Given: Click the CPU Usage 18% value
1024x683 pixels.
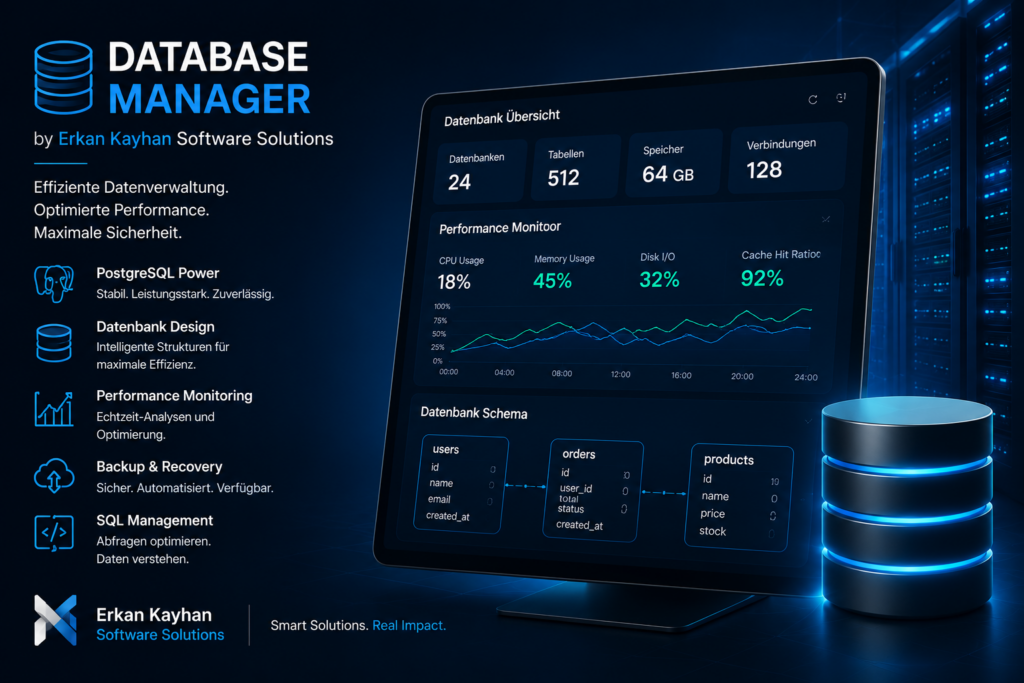Looking at the screenshot, I should [454, 282].
